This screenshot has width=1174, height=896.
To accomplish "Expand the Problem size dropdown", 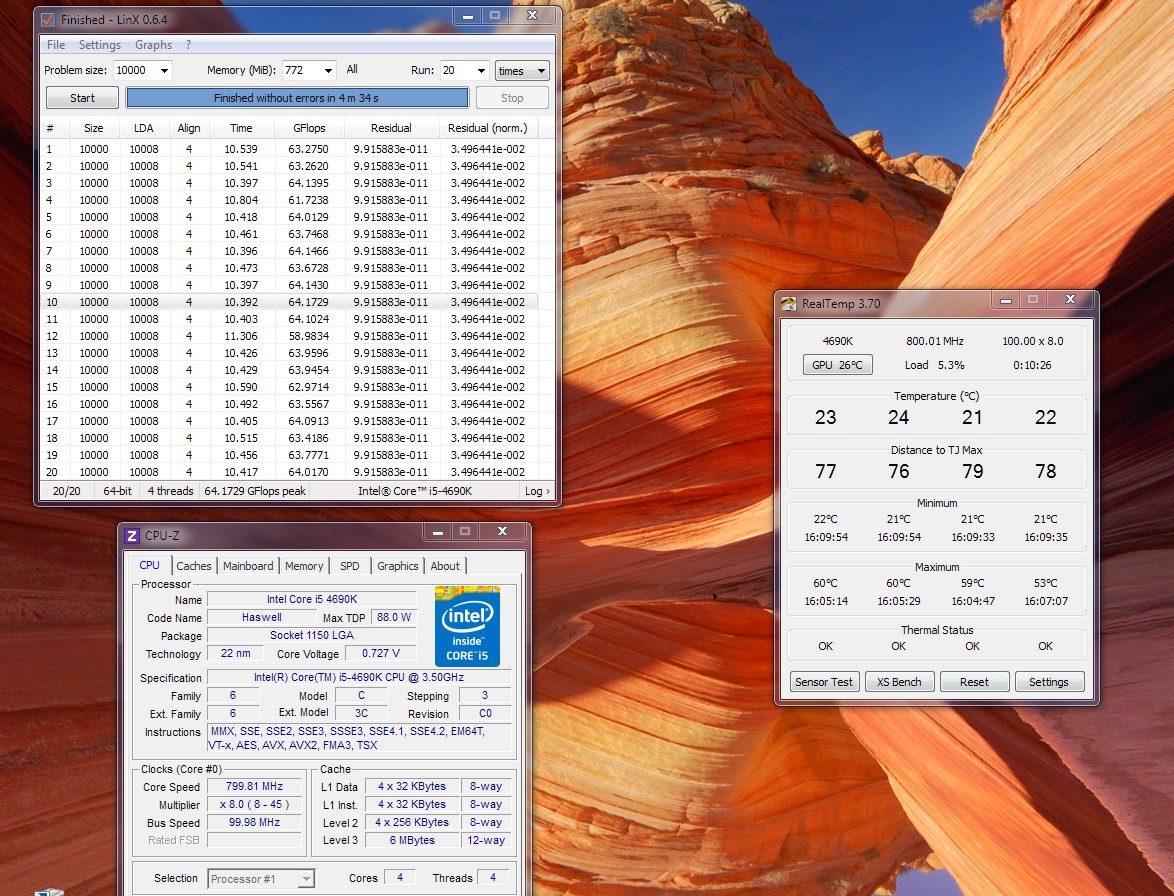I will (x=164, y=70).
